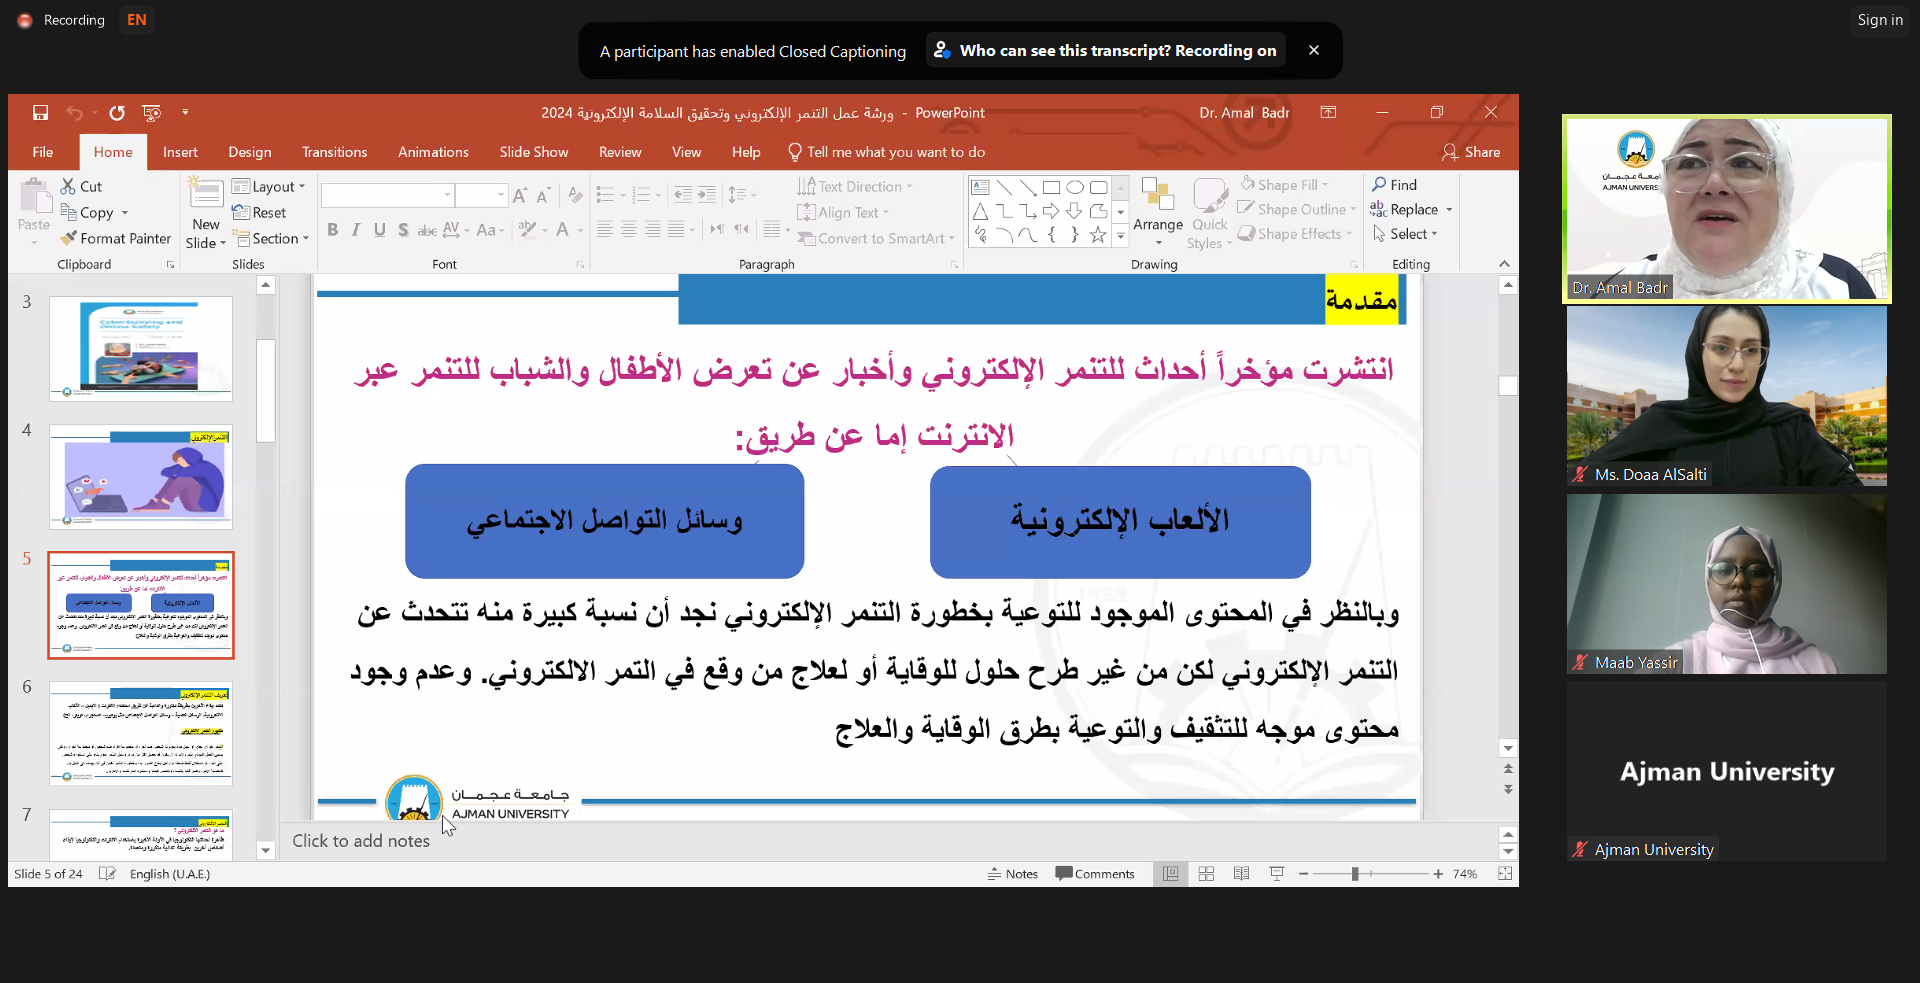The height and width of the screenshot is (983, 1920).
Task: Fit slide to current window icon
Action: tap(1505, 874)
